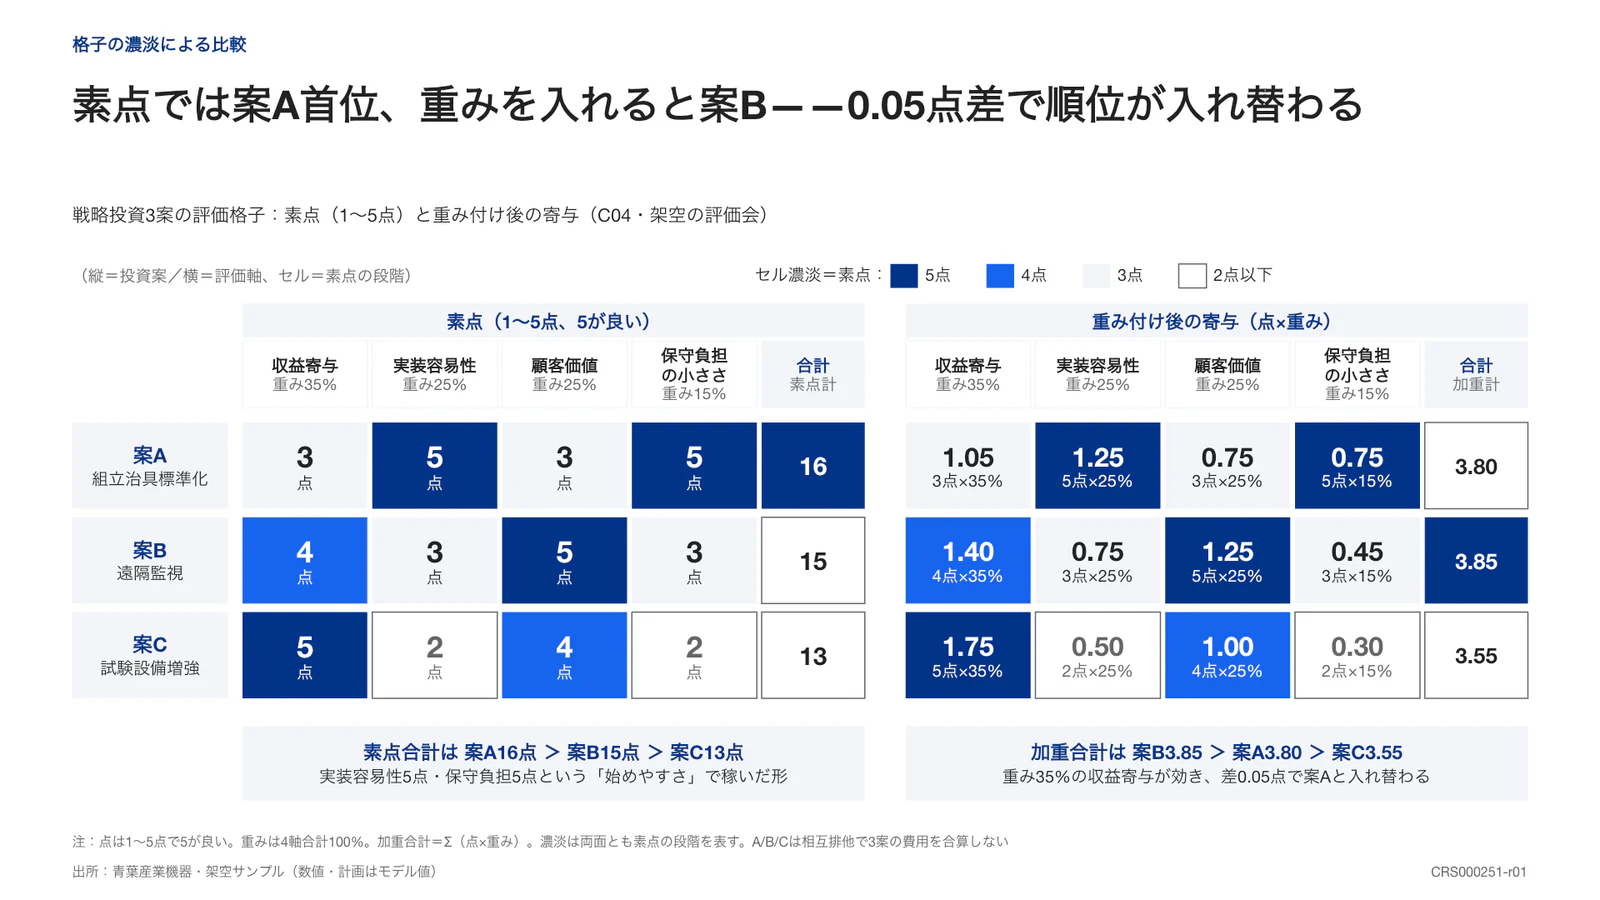Click the 4点 blue legend swatch

[1000, 276]
